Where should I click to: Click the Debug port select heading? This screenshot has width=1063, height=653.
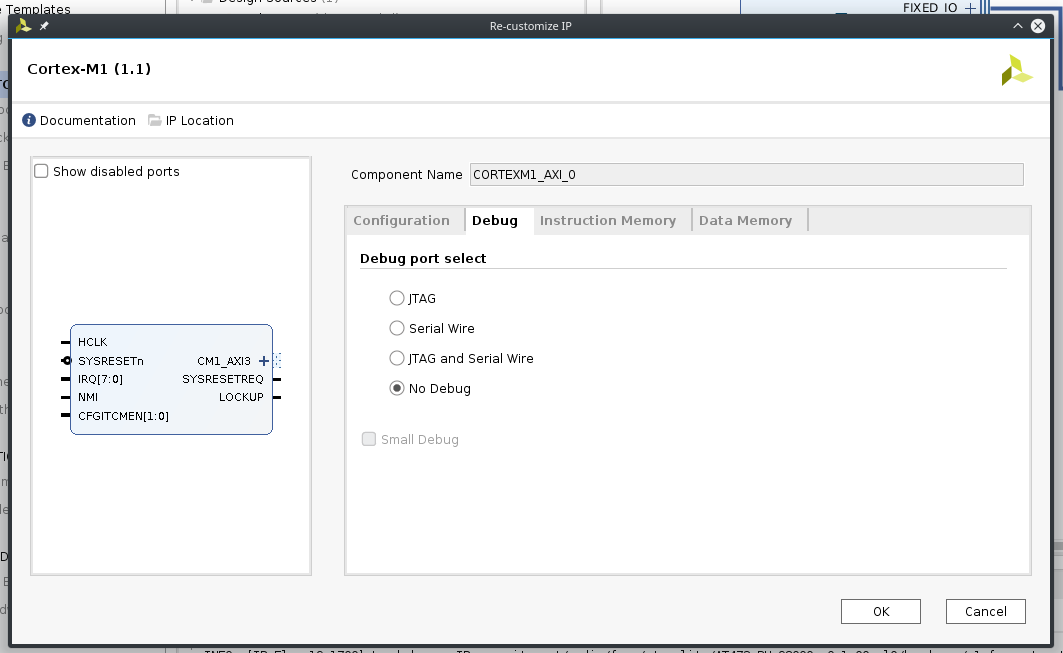[423, 258]
